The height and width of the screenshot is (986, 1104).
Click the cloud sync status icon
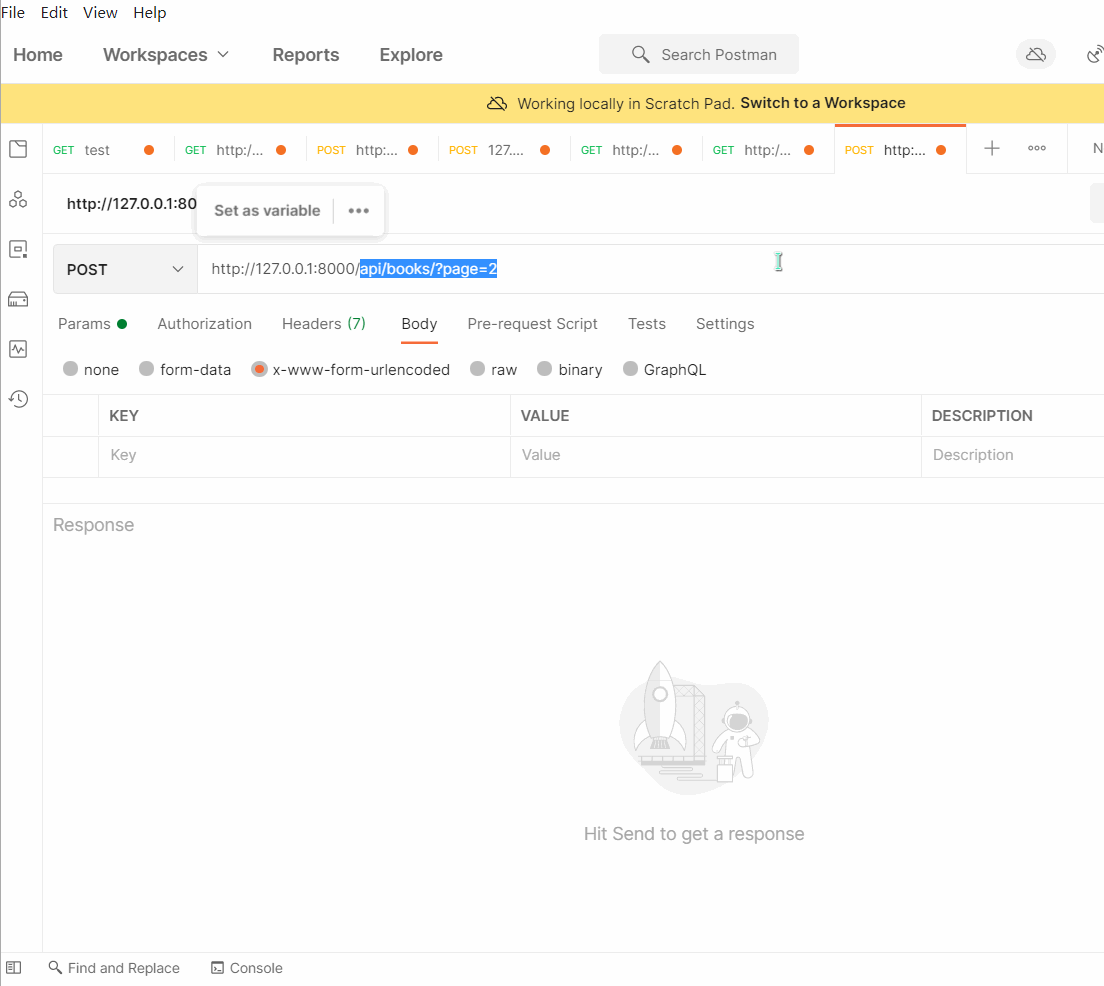pos(1035,54)
